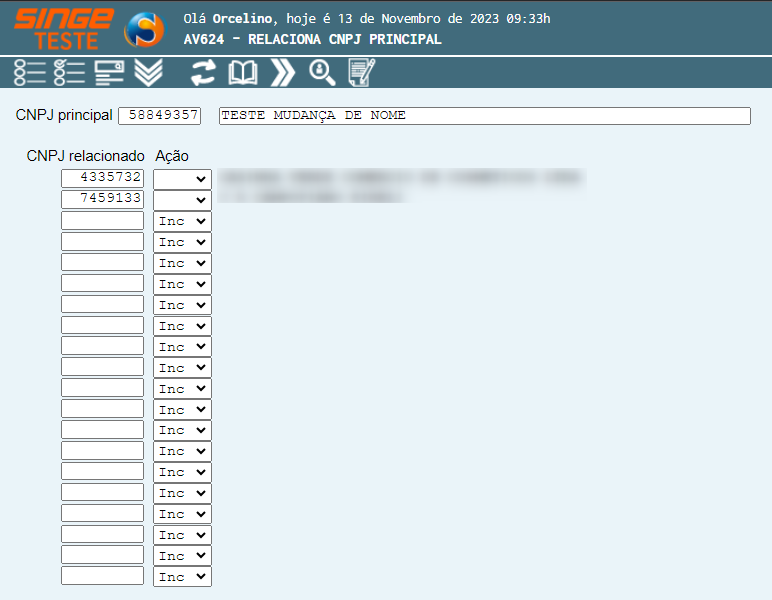The width and height of the screenshot is (772, 600).
Task: Click the double right-chevron advance icon
Action: [283, 72]
